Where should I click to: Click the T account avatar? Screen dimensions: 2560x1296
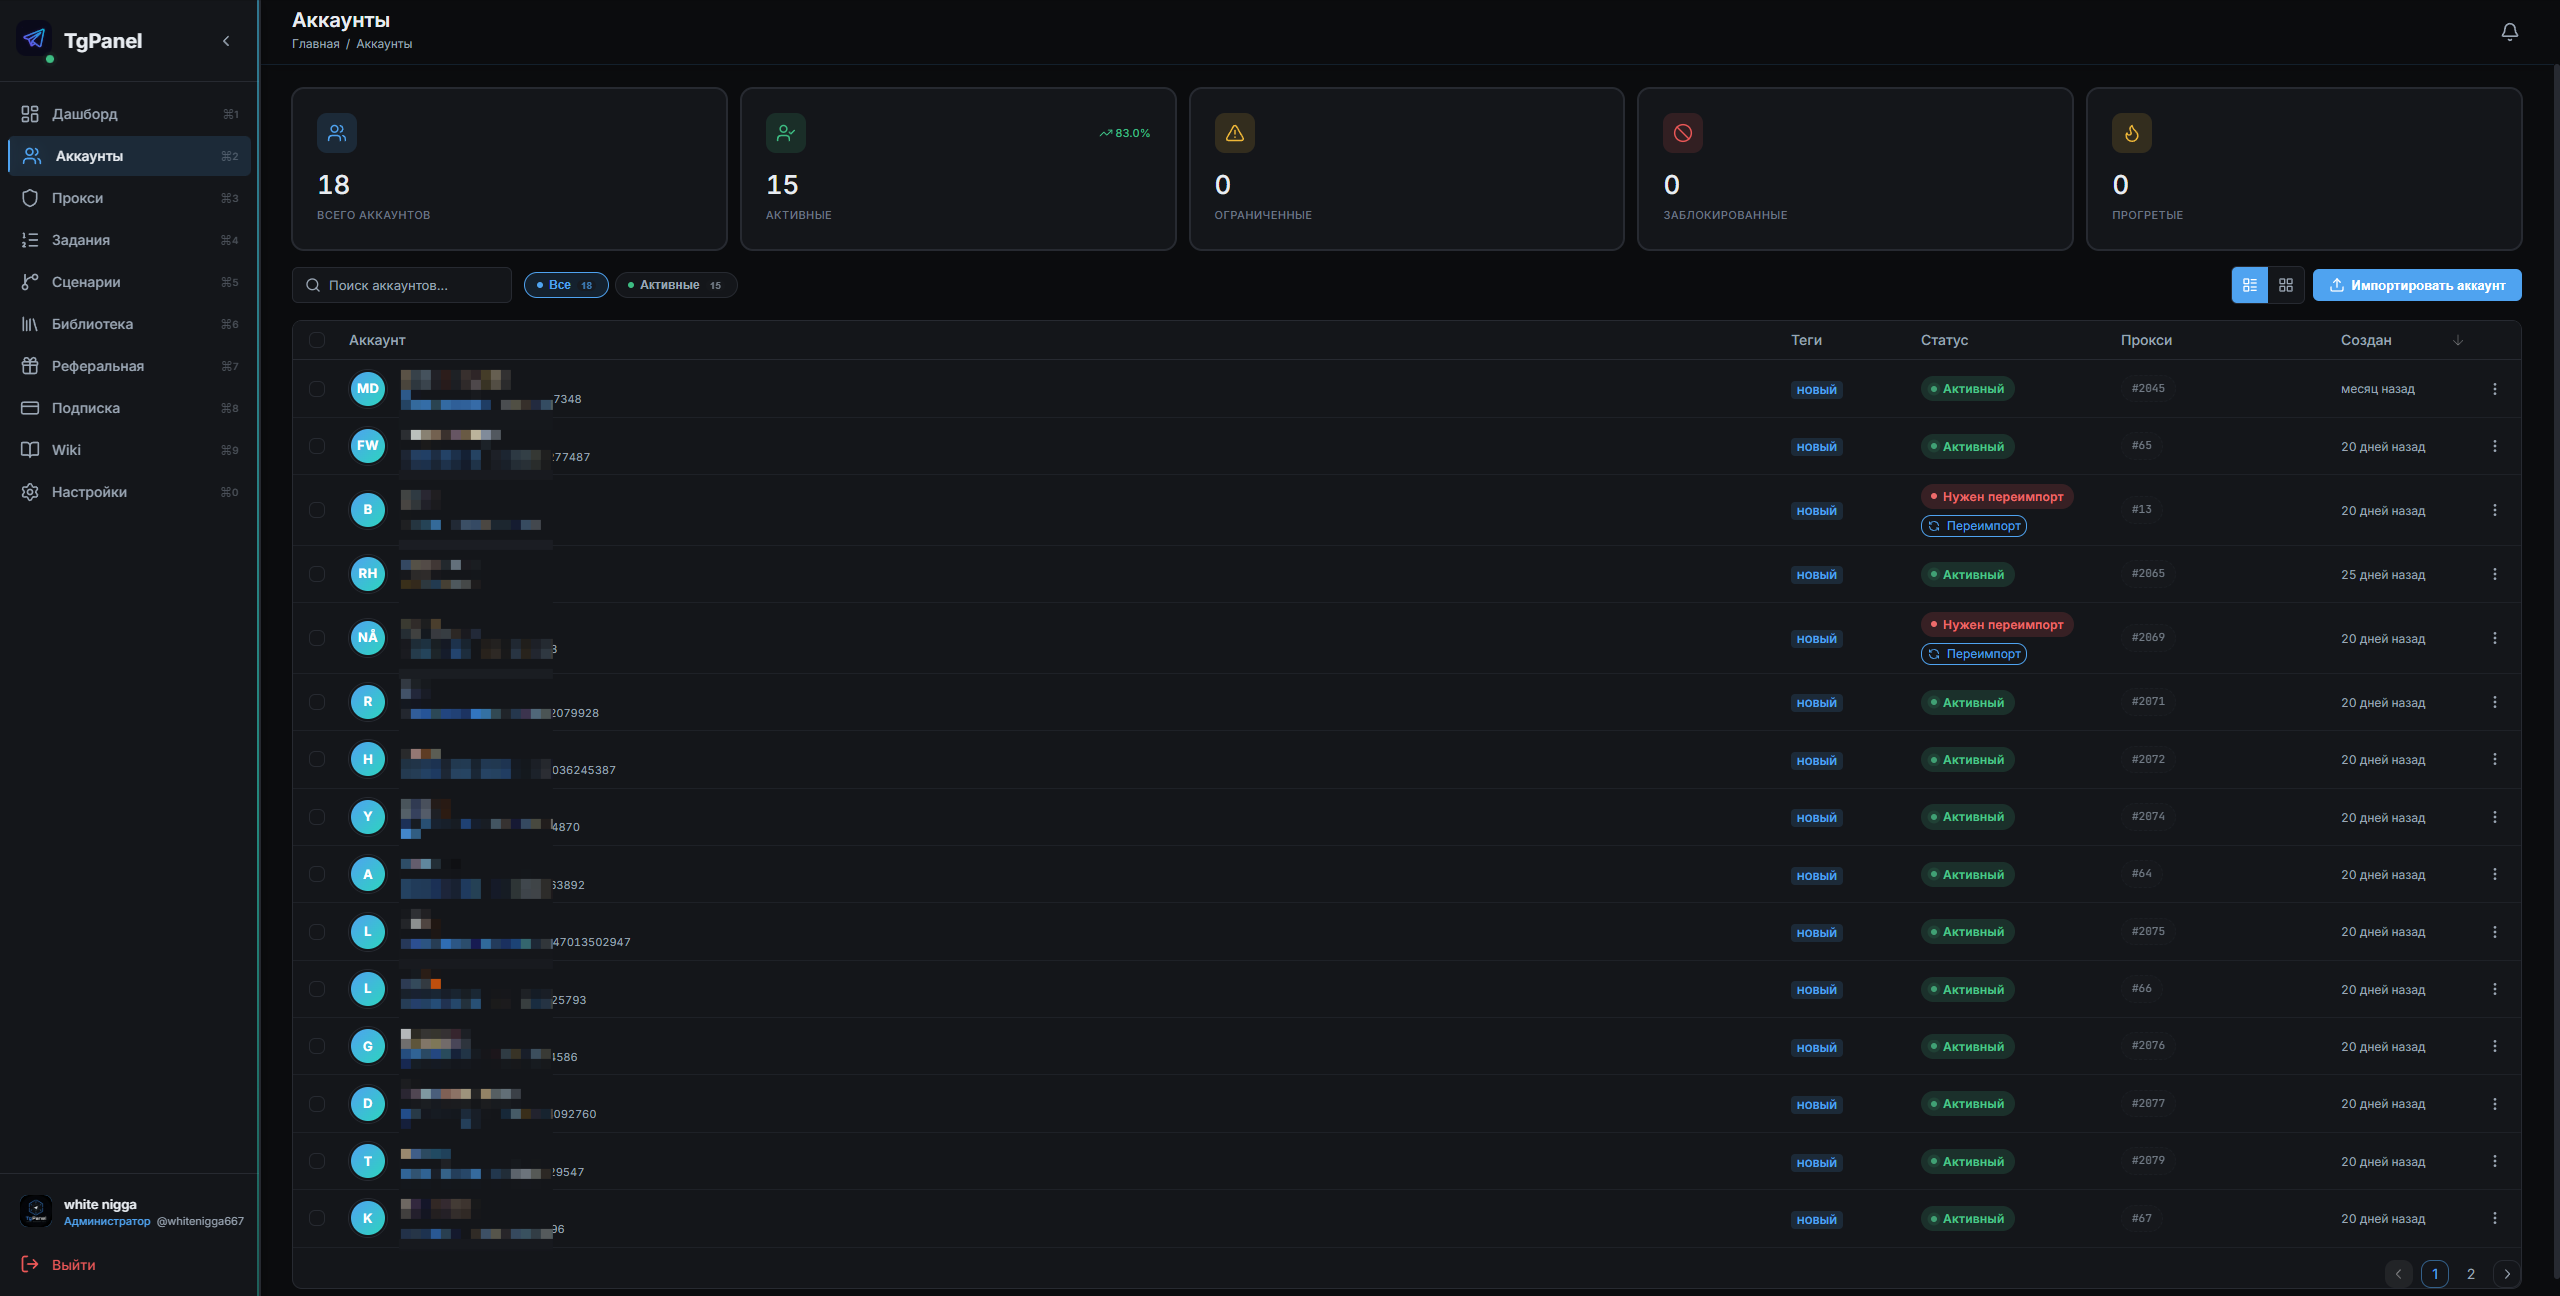[368, 1161]
